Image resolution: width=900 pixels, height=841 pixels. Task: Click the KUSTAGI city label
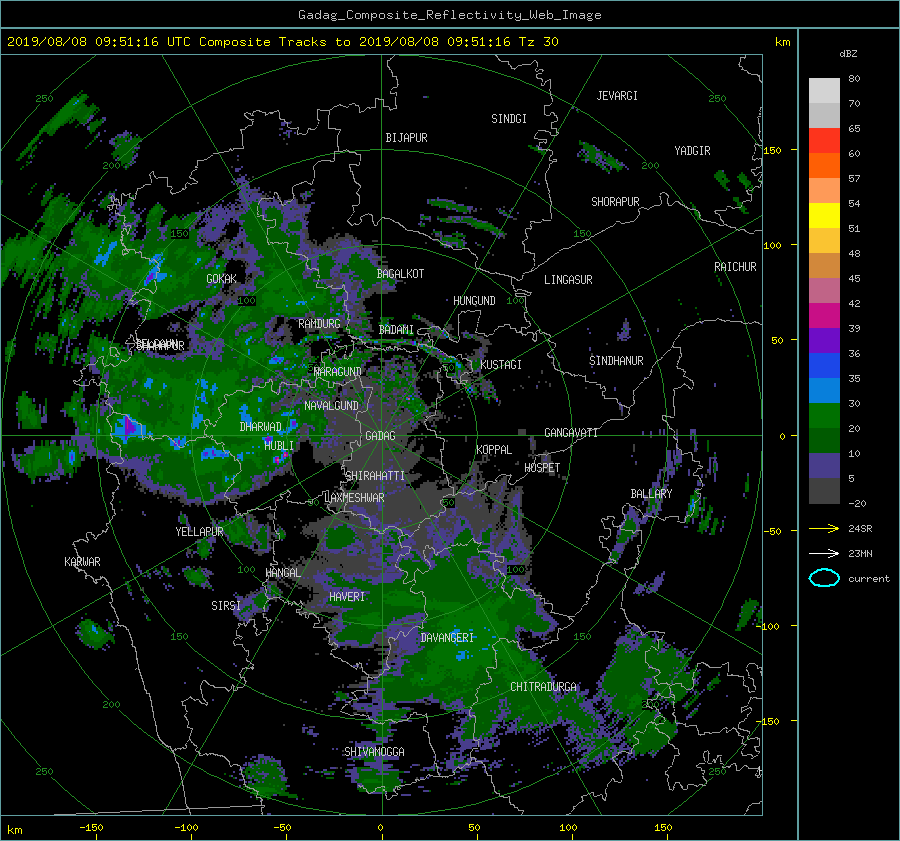[x=501, y=365]
